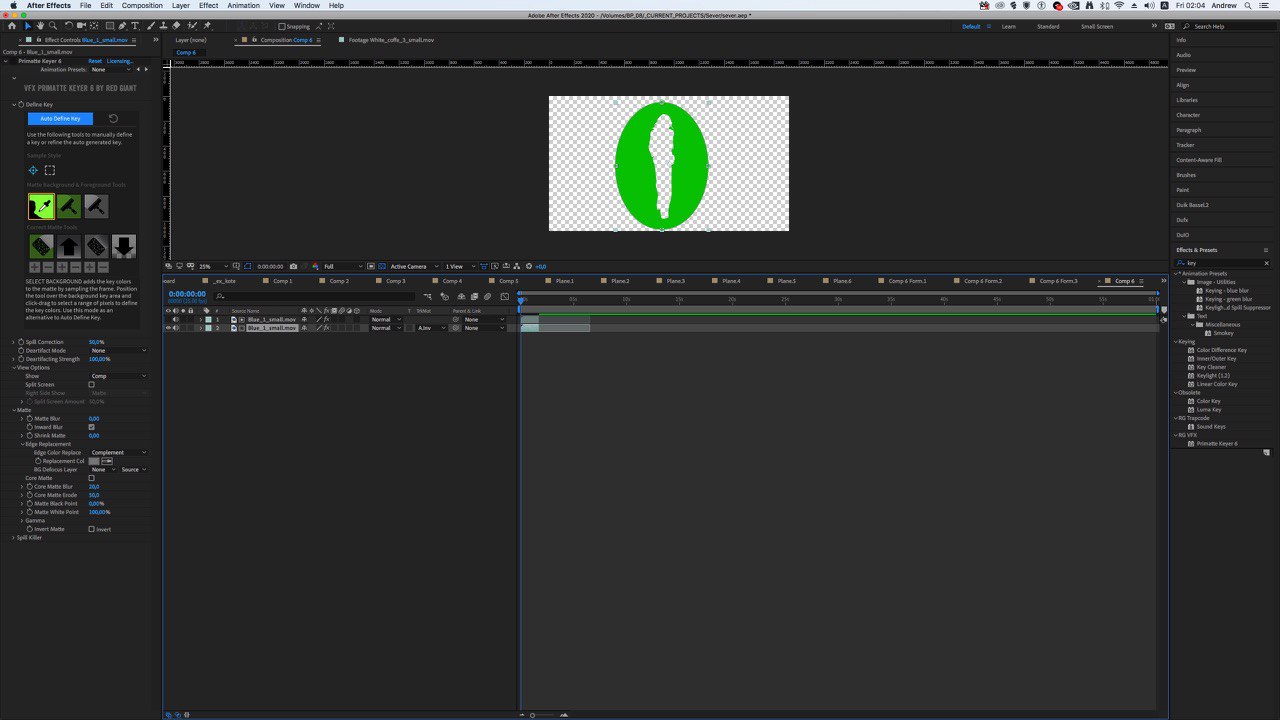Activate the Zoom magnifier tool

click(53, 26)
